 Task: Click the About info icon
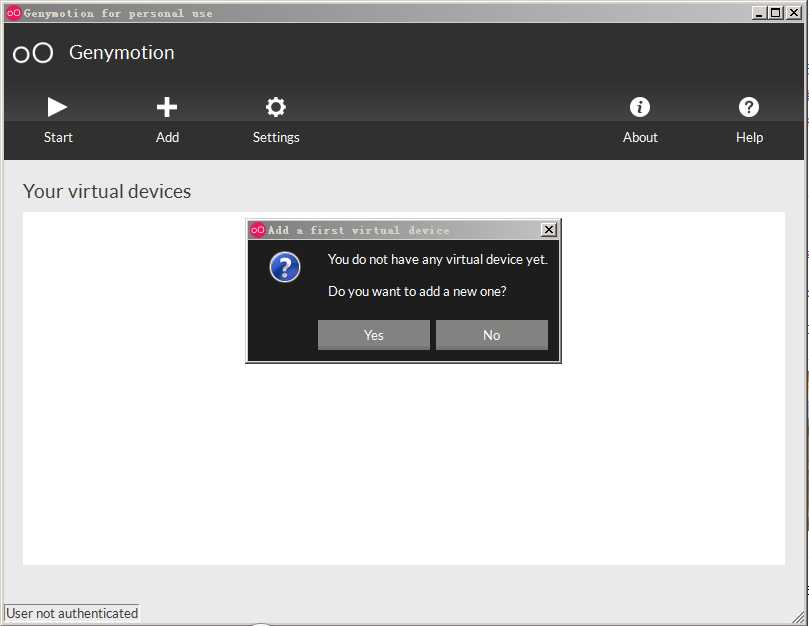pos(640,107)
